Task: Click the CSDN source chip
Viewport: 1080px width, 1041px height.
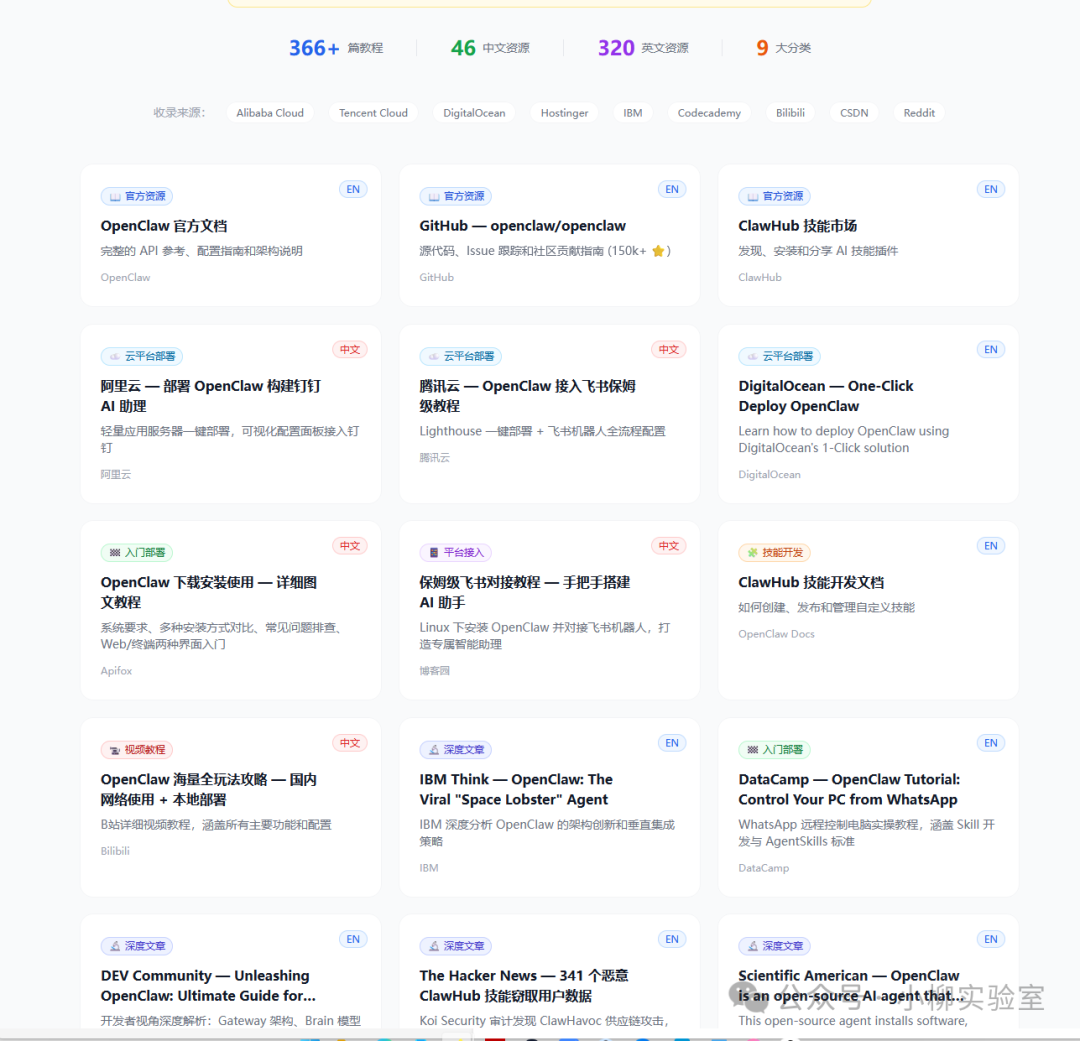Action: pyautogui.click(x=854, y=113)
